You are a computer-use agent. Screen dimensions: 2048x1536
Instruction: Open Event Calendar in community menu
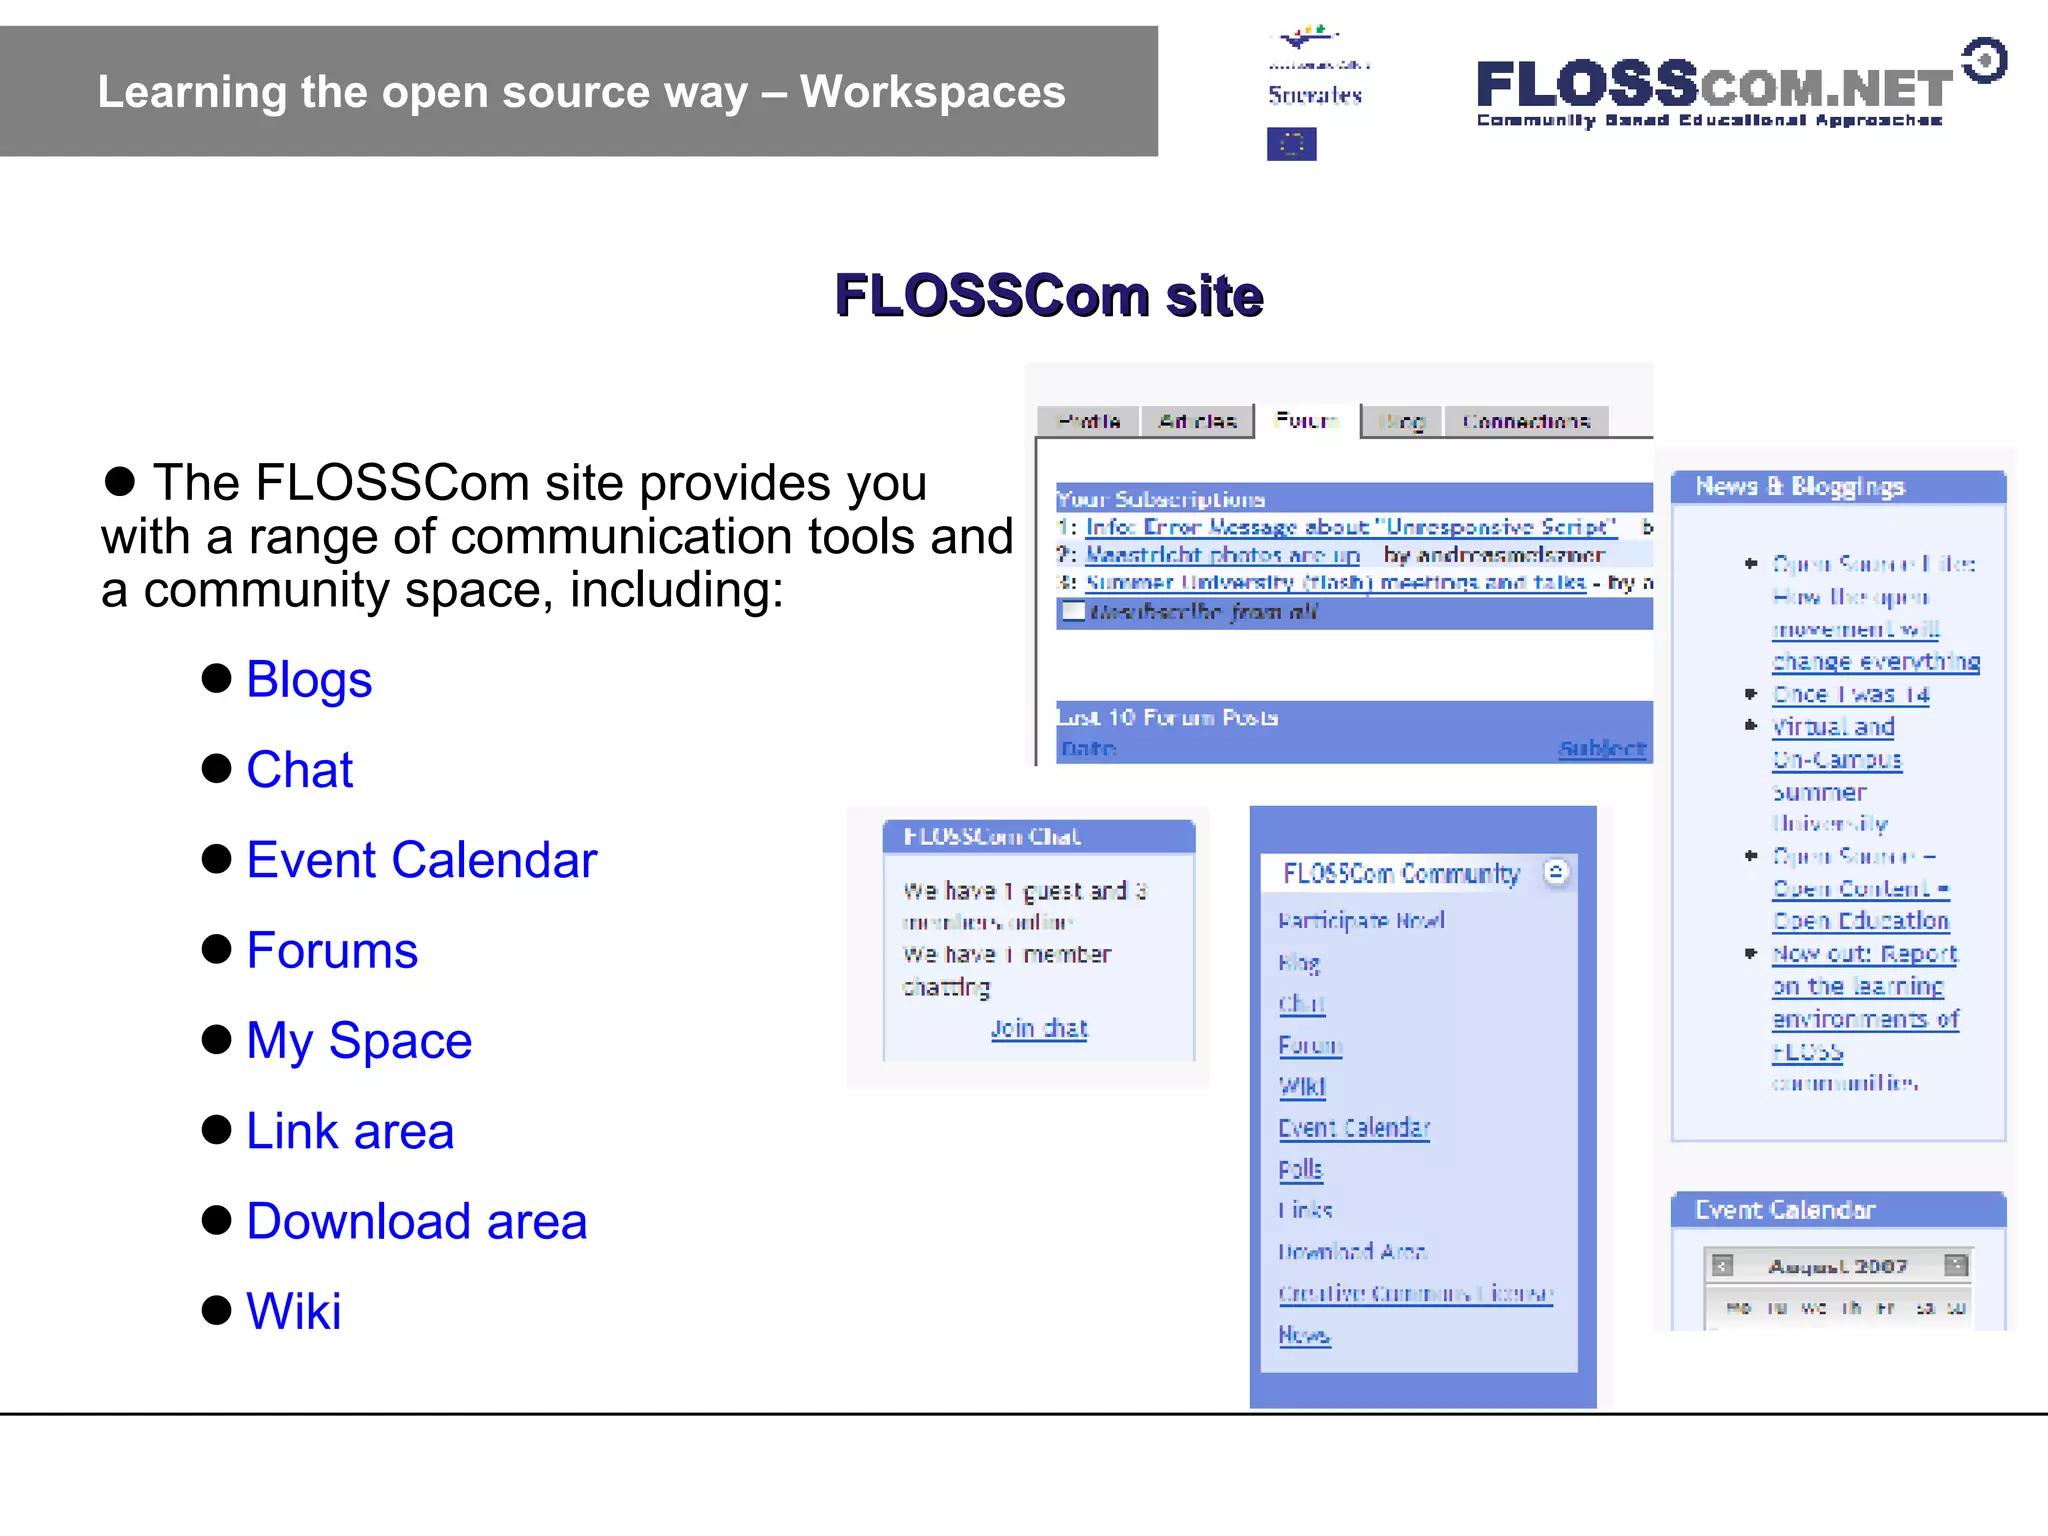point(1354,1128)
